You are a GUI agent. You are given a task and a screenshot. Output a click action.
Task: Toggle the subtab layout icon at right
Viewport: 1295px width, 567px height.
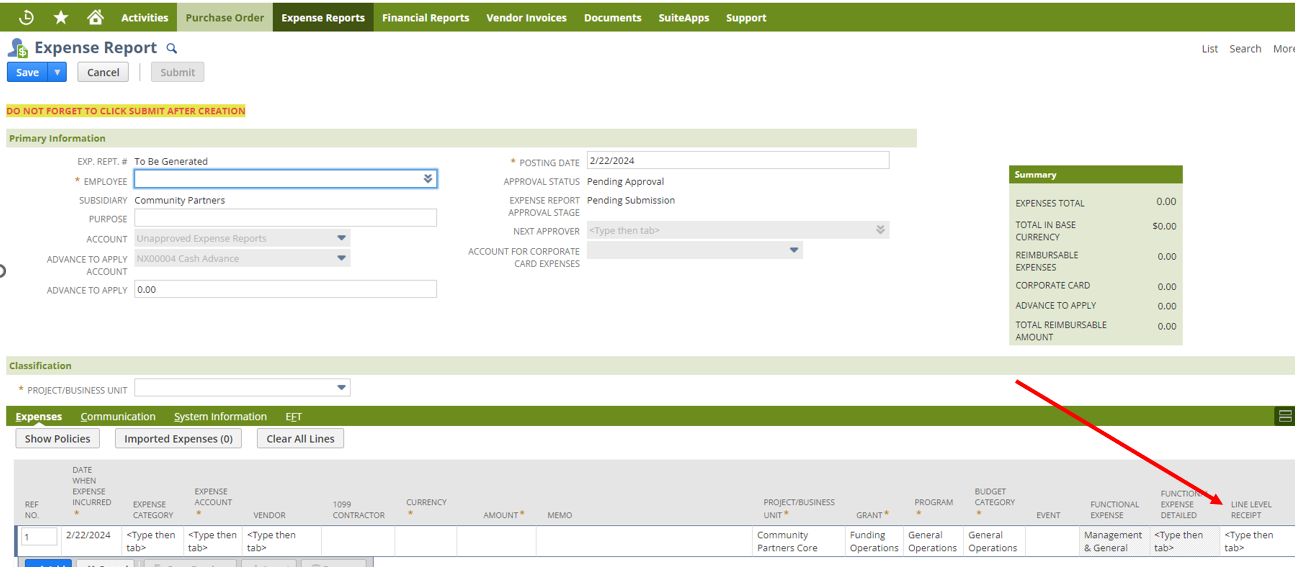click(1285, 416)
